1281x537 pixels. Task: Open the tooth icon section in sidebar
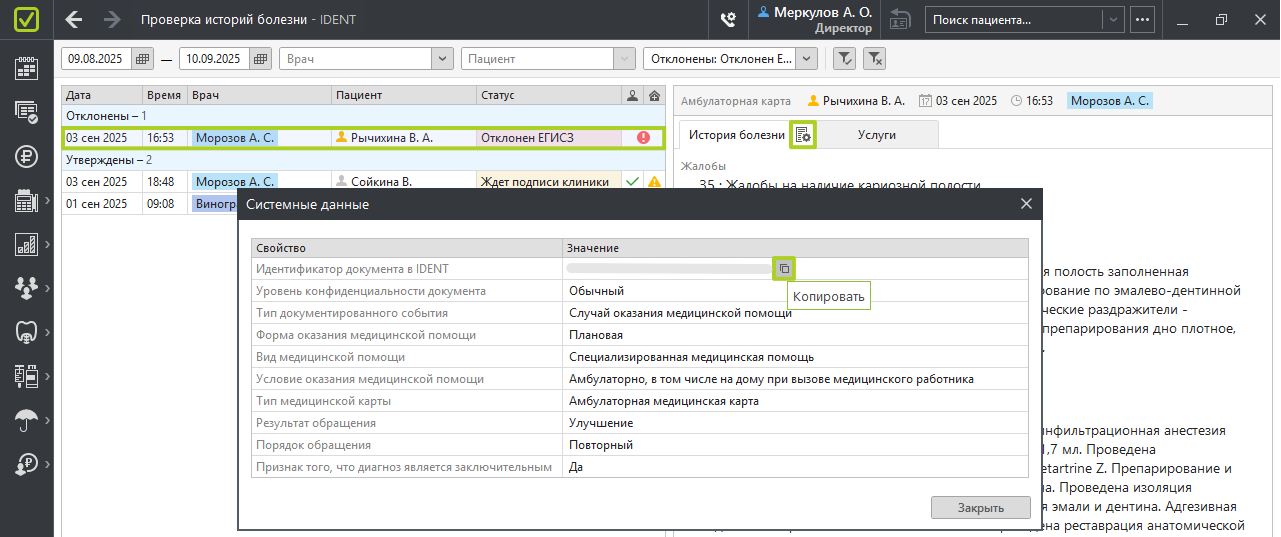coord(26,332)
